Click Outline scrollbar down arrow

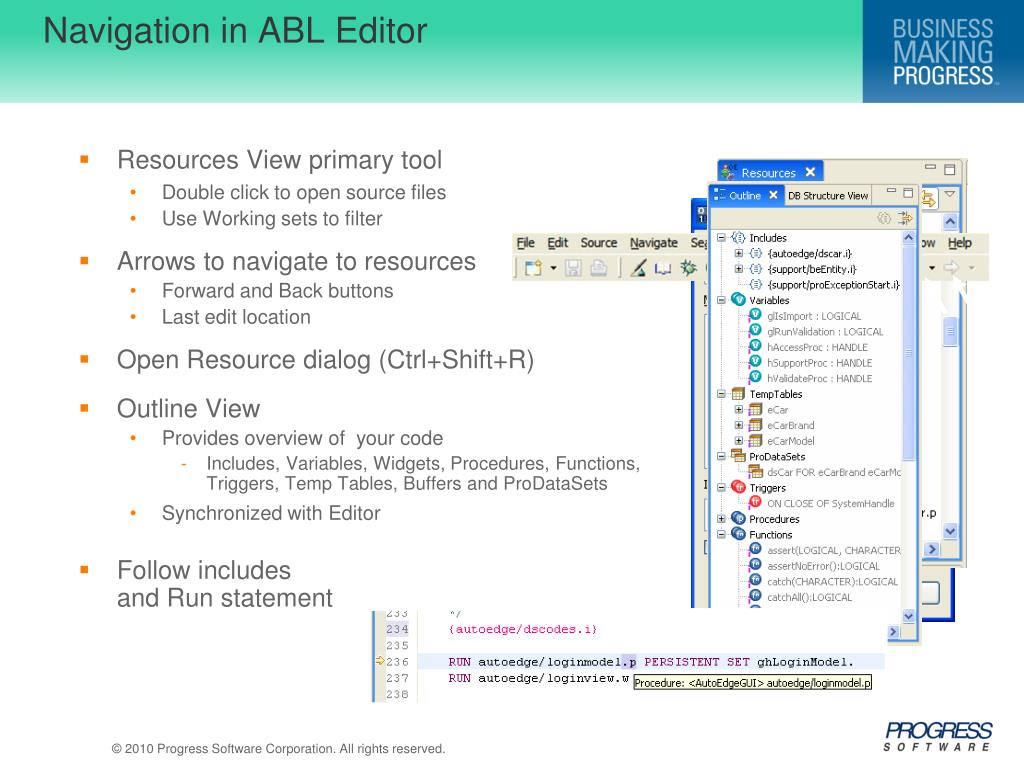[x=908, y=616]
